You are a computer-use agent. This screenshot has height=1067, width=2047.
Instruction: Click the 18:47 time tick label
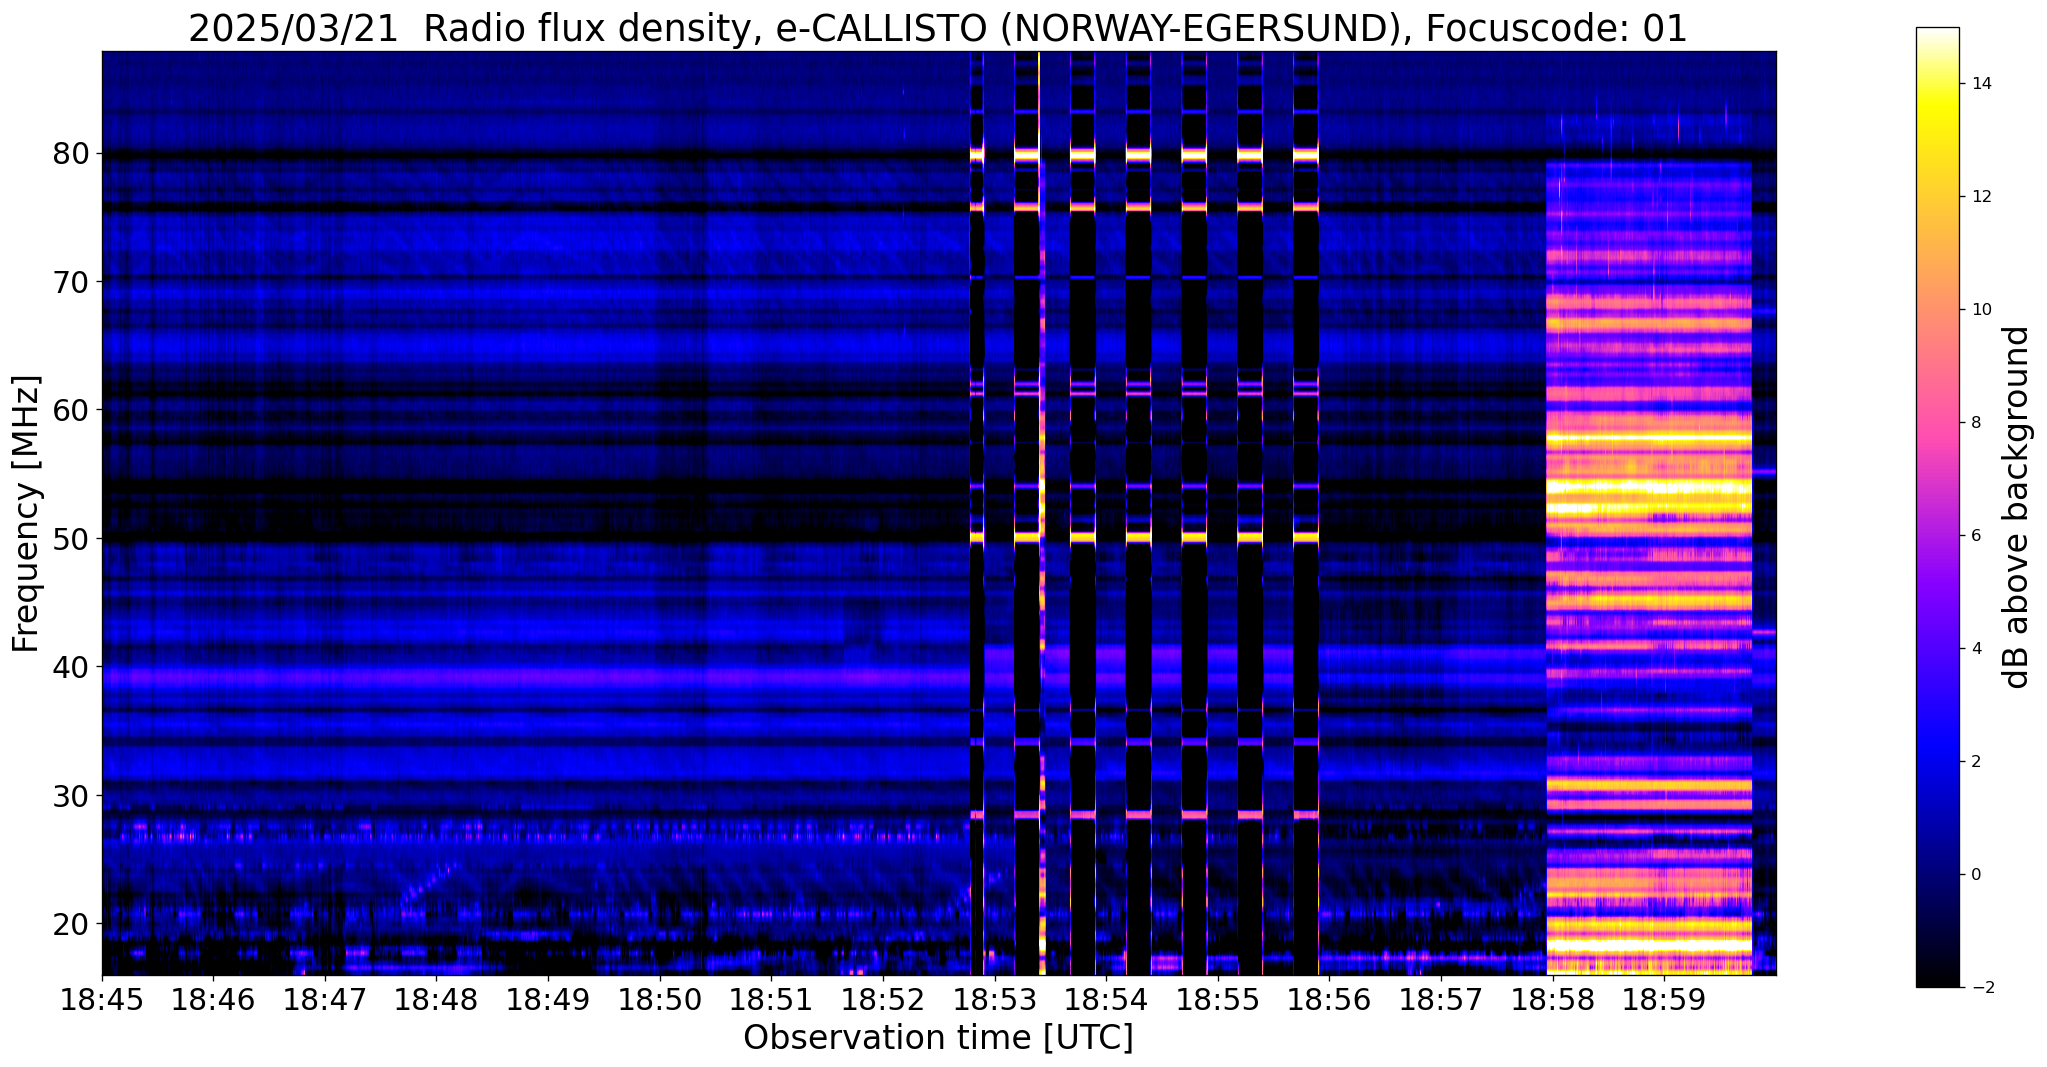(x=325, y=999)
